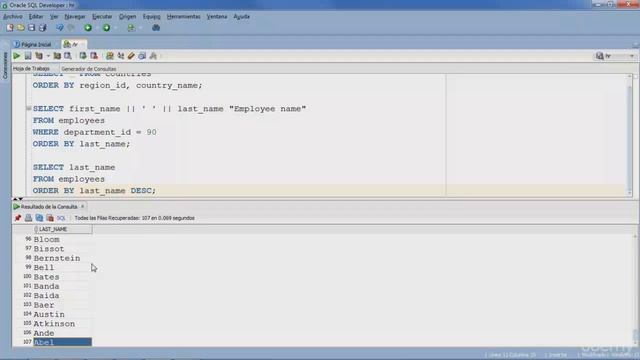The height and width of the screenshot is (360, 640).
Task: Open the Archivo menu
Action: click(13, 17)
